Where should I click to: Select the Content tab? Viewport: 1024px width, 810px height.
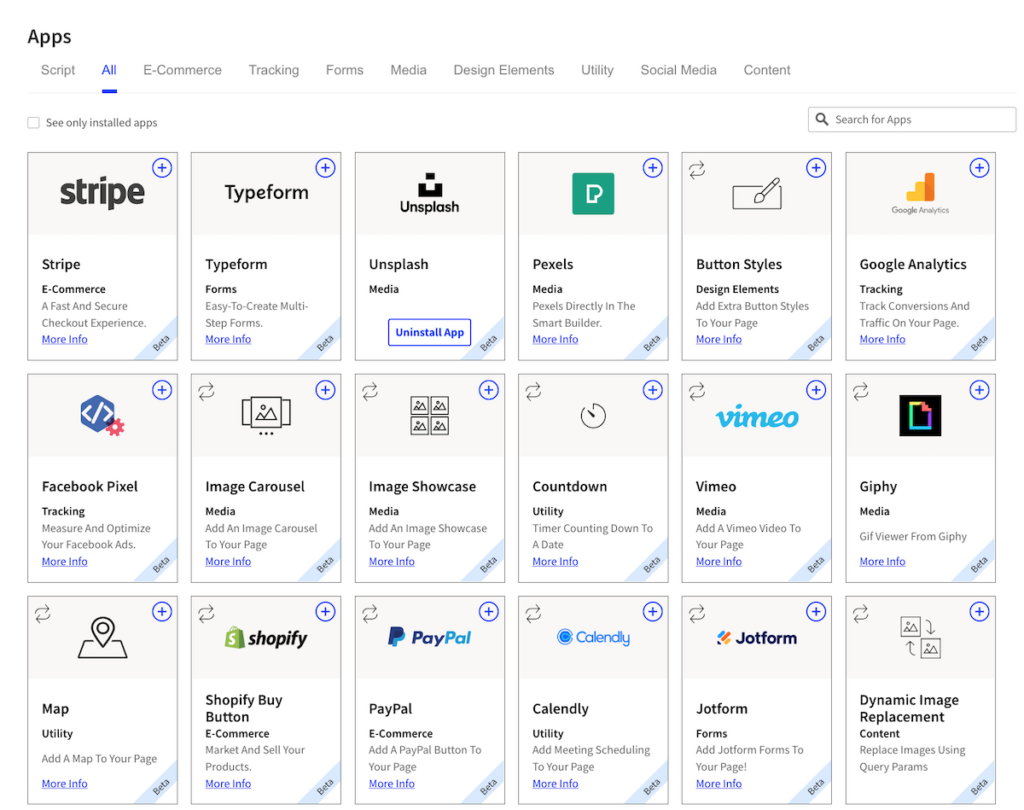pyautogui.click(x=767, y=70)
